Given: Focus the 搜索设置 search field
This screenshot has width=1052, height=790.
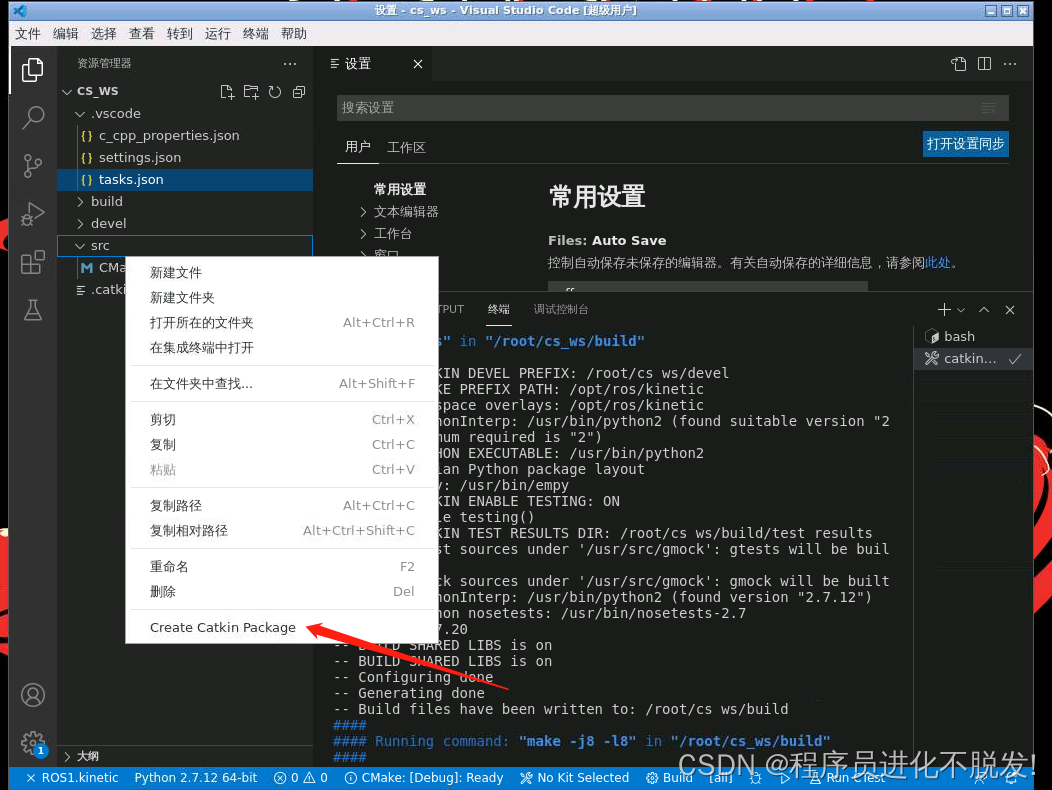Looking at the screenshot, I should [x=672, y=108].
